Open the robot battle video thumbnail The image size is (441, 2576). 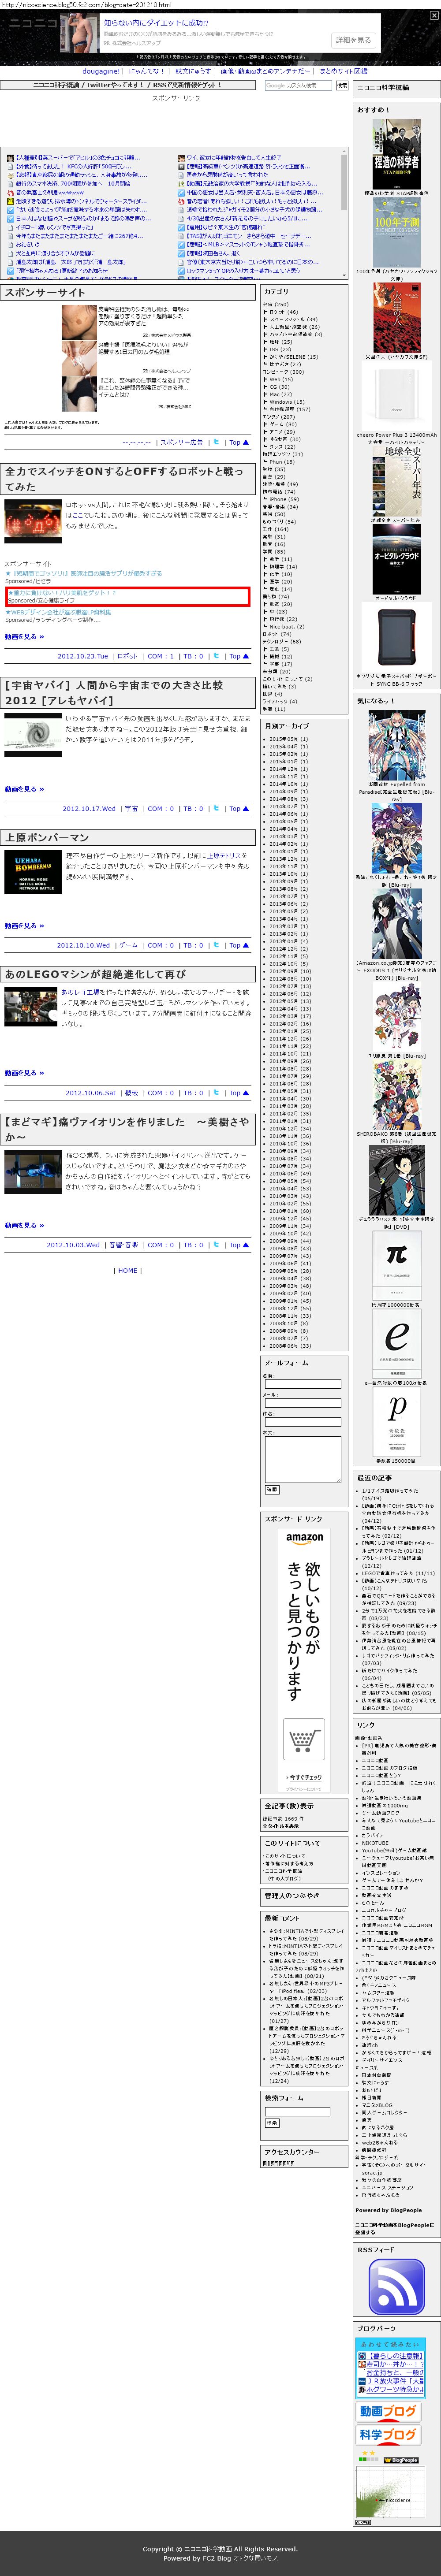tap(33, 521)
